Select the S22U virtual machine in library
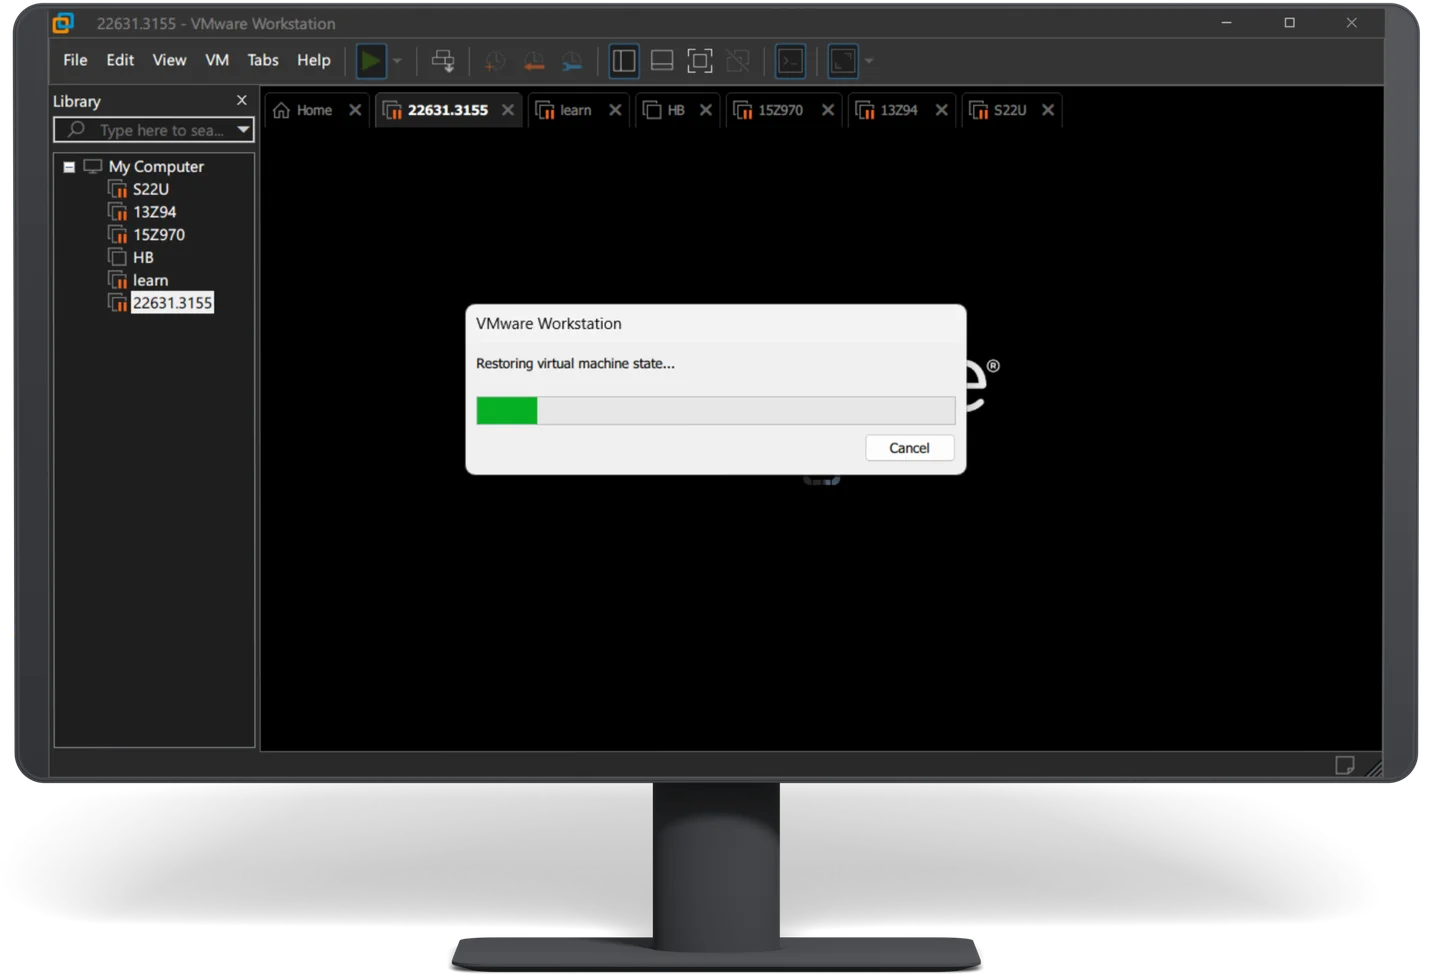Screen dimensions: 1430x976 (x=151, y=189)
